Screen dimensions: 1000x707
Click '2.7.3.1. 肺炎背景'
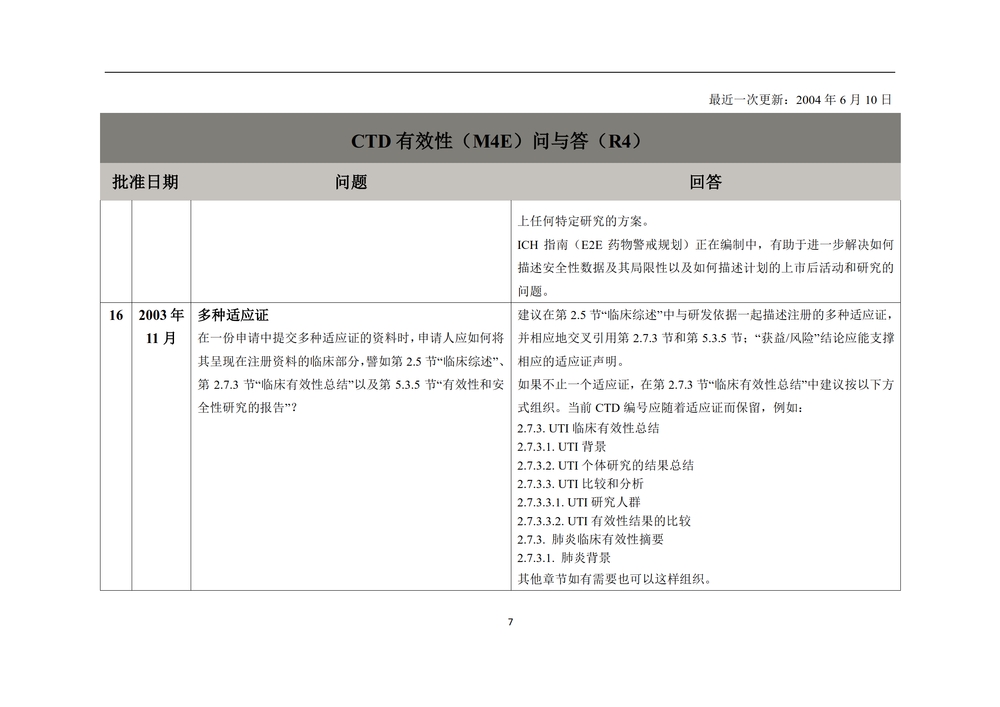tap(564, 558)
